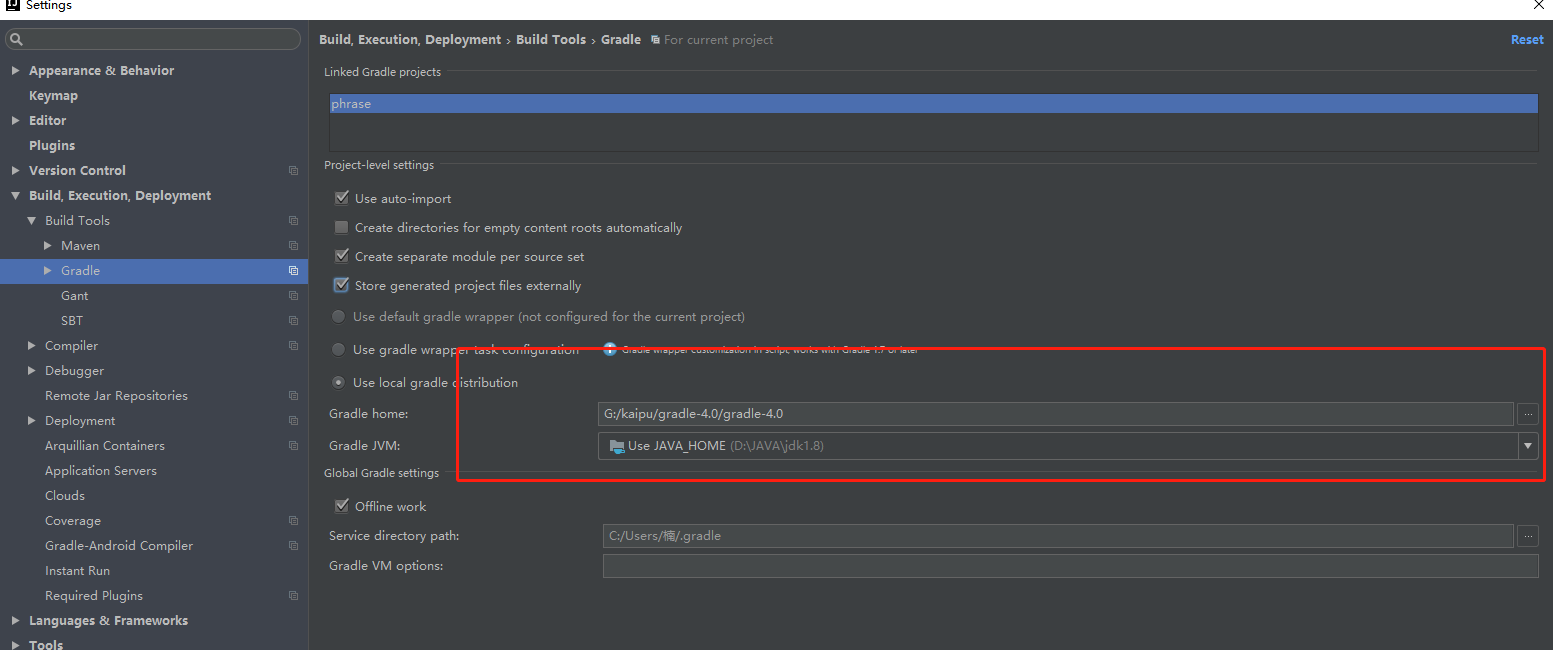Viewport: 1553px width, 650px height.
Task: Expand the Maven node arrow
Action: [48, 246]
